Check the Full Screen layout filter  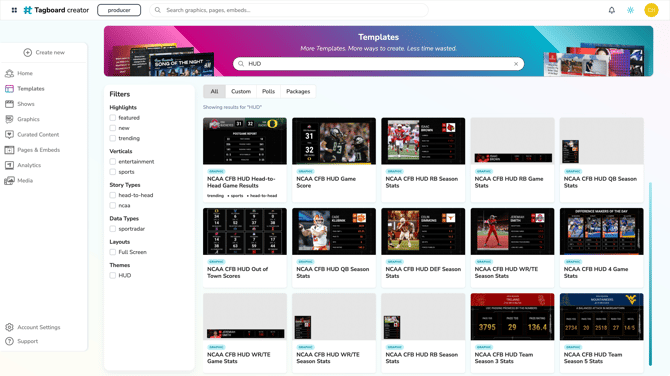tap(113, 252)
